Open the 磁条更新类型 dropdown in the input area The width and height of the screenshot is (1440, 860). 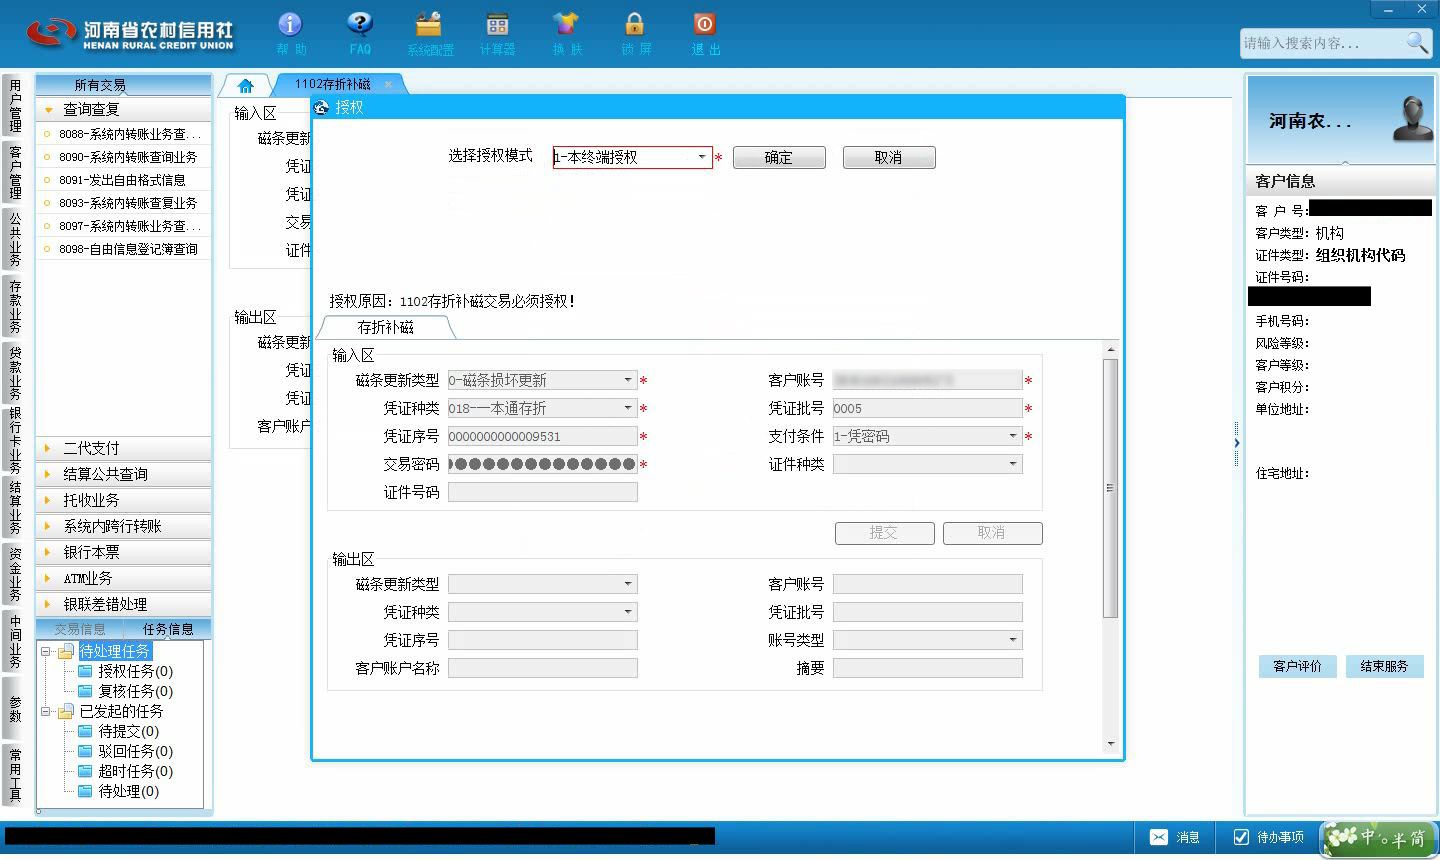pyautogui.click(x=628, y=380)
